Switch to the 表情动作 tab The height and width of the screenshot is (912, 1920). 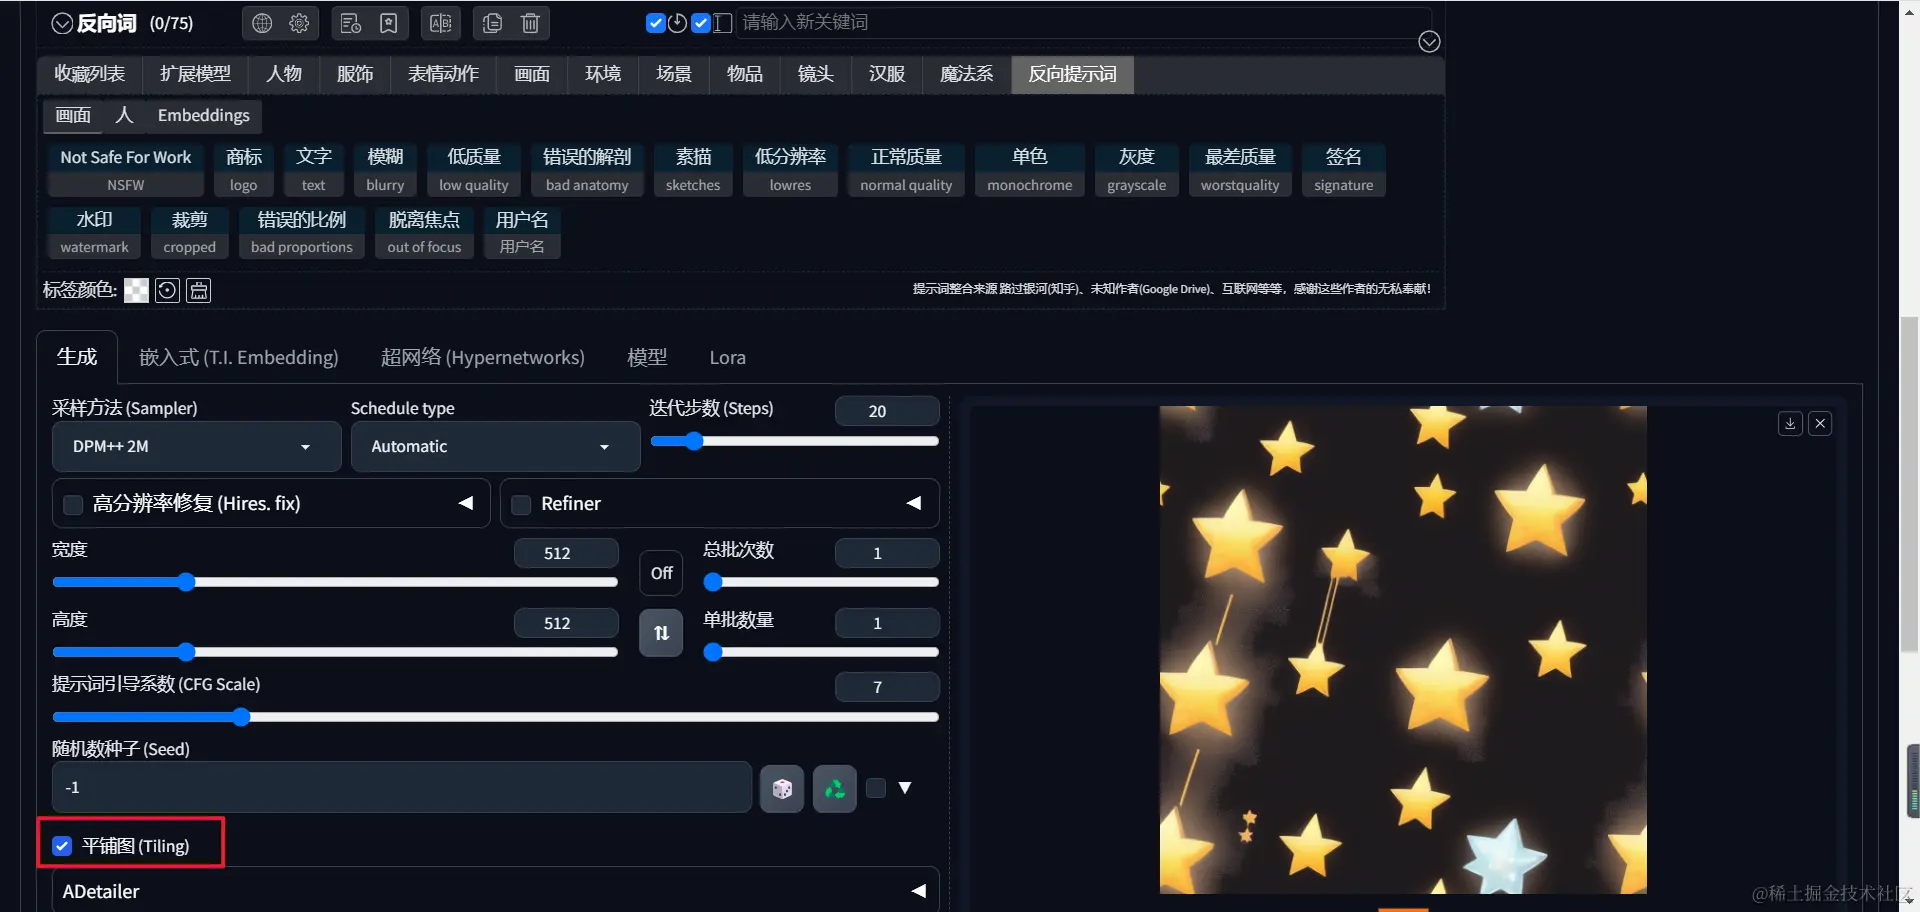[443, 74]
